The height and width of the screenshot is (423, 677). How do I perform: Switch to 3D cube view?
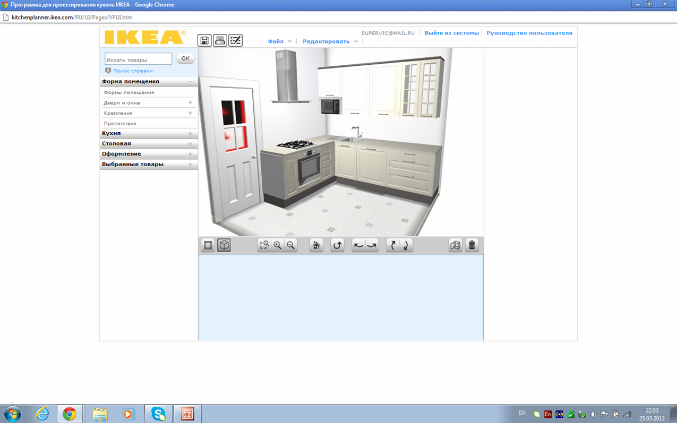[x=224, y=245]
